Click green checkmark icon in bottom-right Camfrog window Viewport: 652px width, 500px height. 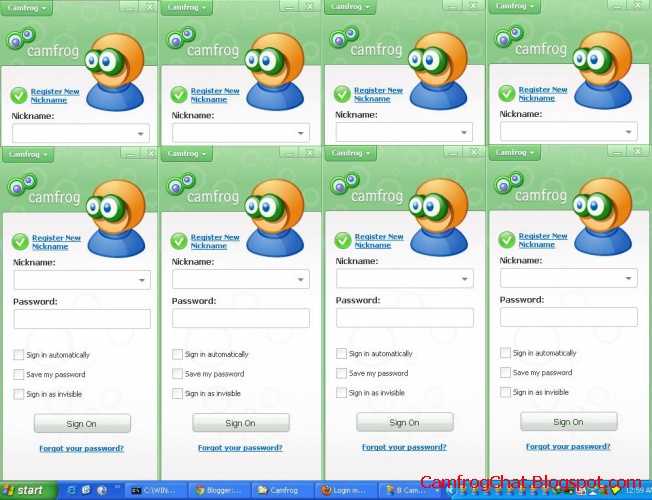pos(506,240)
